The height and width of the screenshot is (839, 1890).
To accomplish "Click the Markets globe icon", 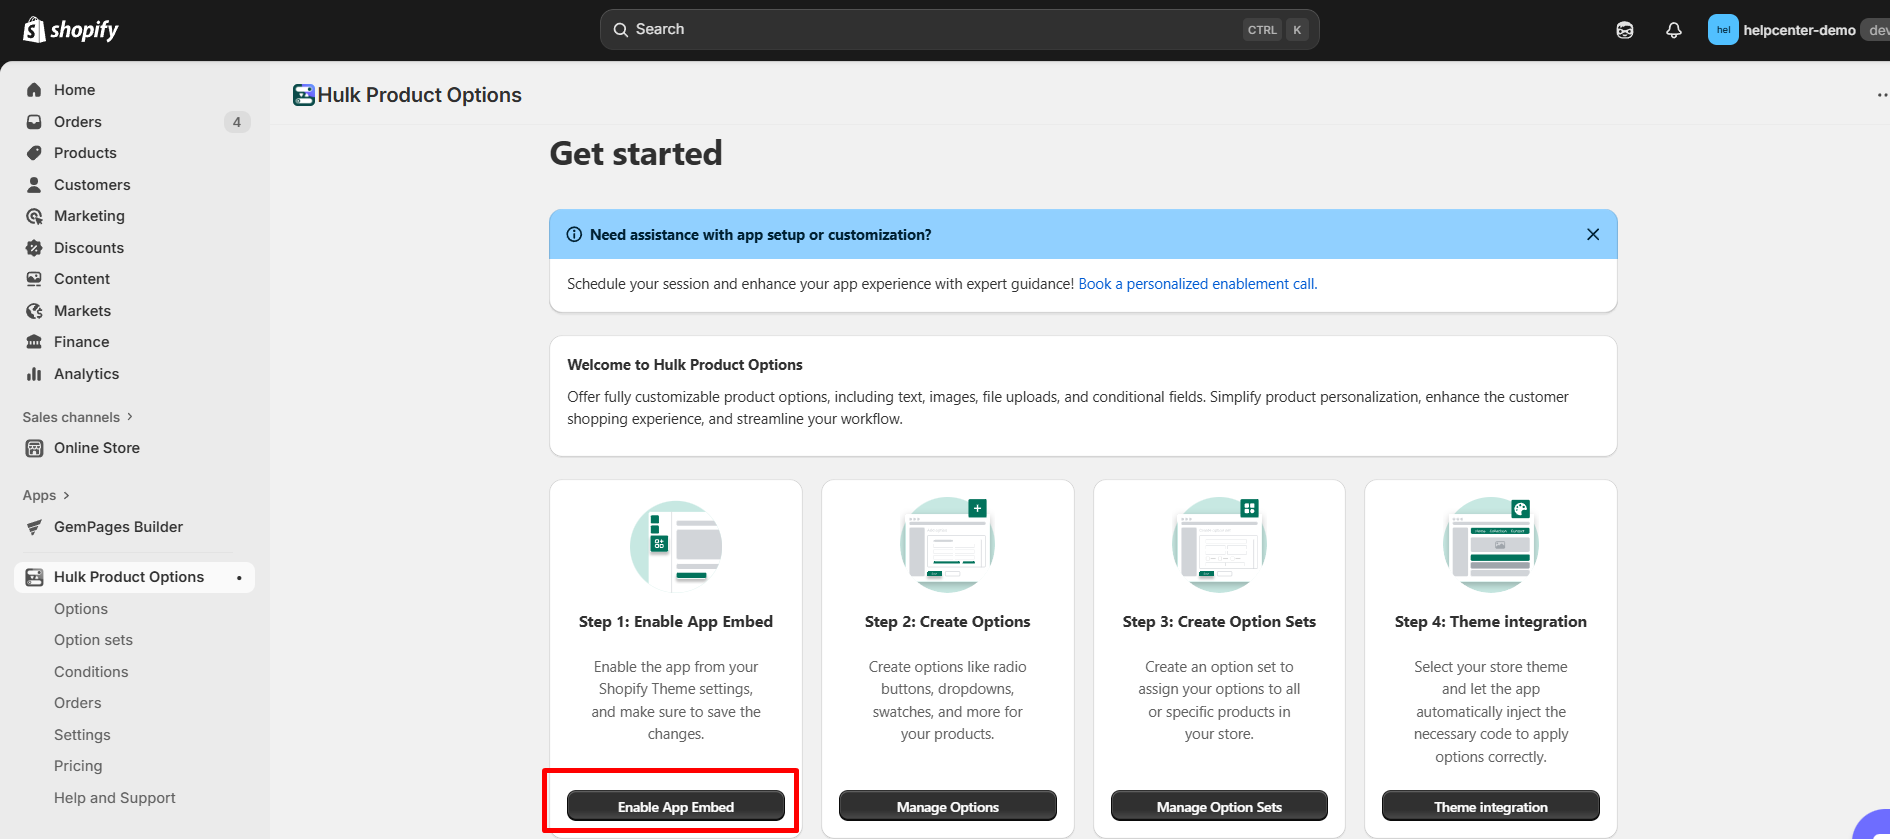I will pos(34,311).
